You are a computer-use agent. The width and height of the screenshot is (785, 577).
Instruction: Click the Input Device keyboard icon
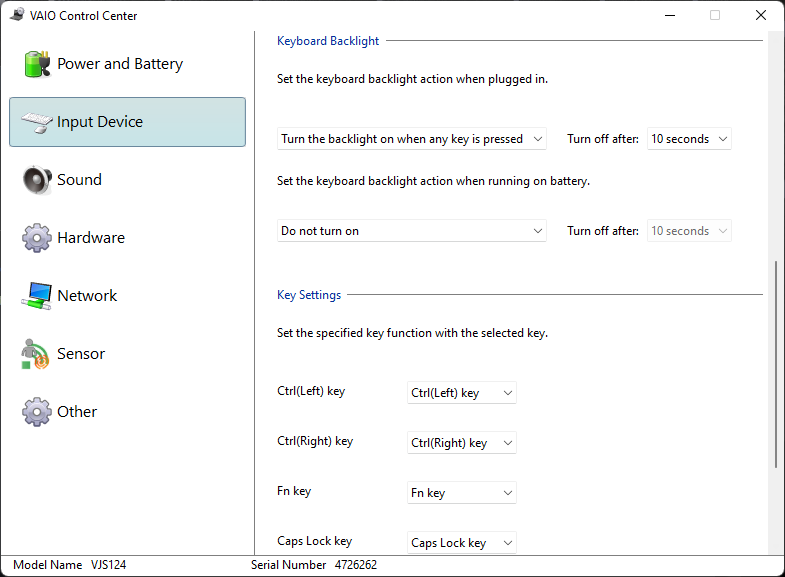coord(37,122)
